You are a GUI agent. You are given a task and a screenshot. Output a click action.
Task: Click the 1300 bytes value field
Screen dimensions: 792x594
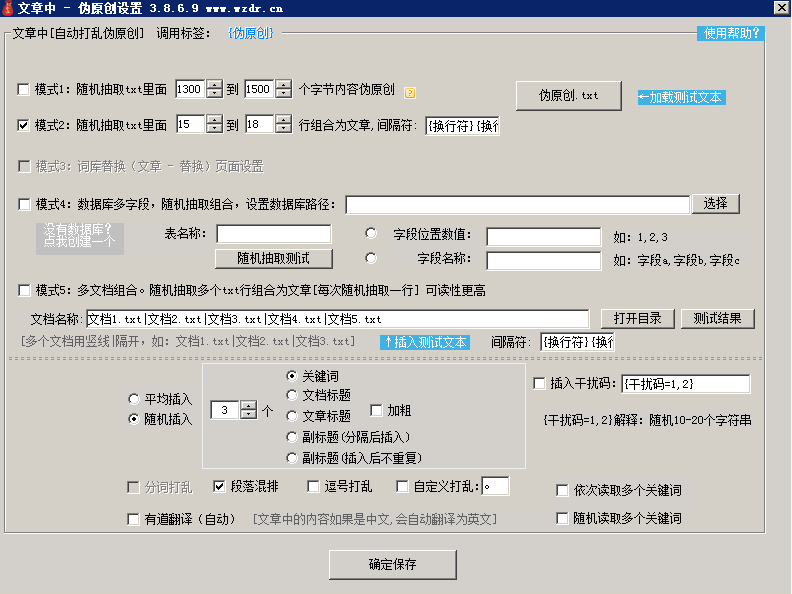(190, 89)
